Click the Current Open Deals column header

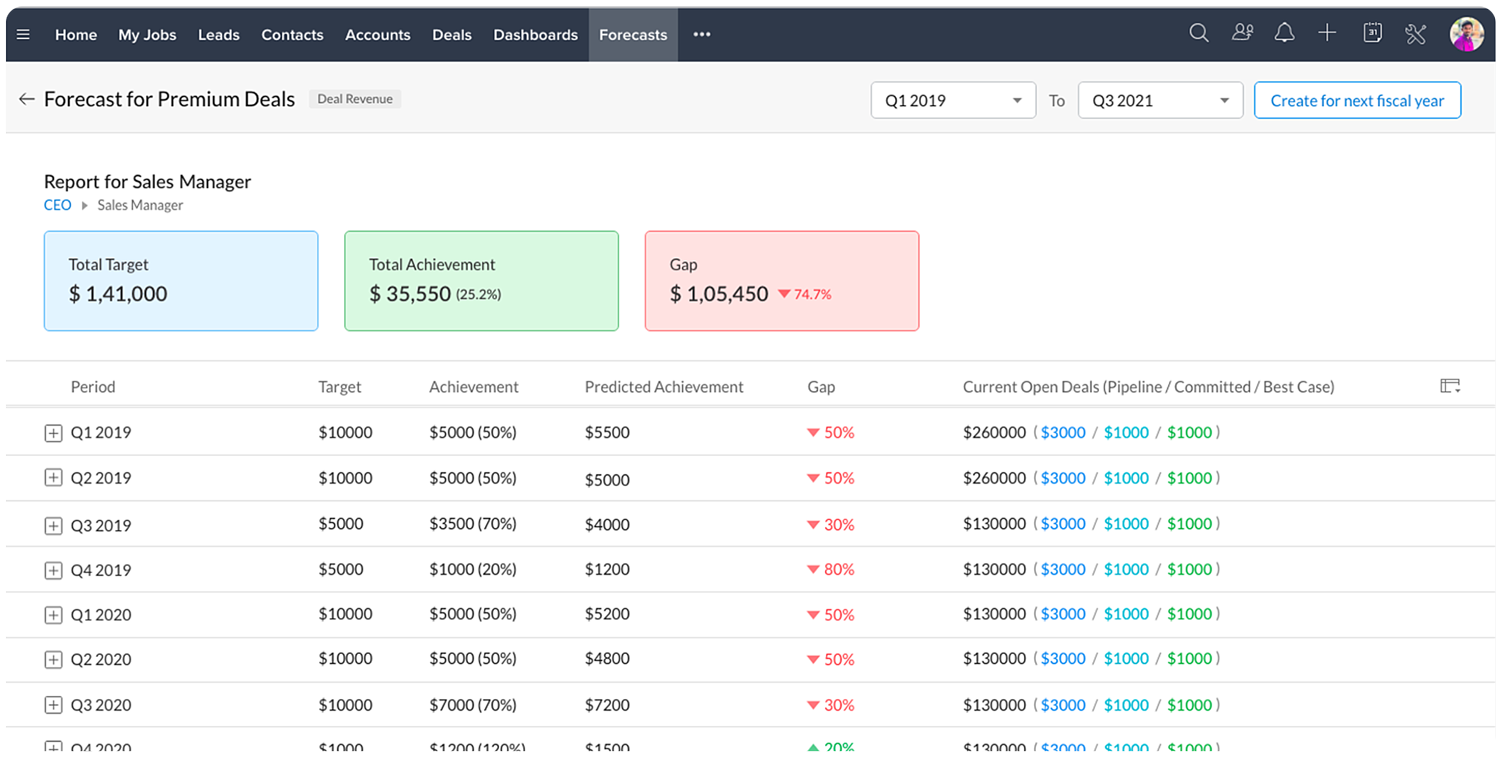(1148, 386)
